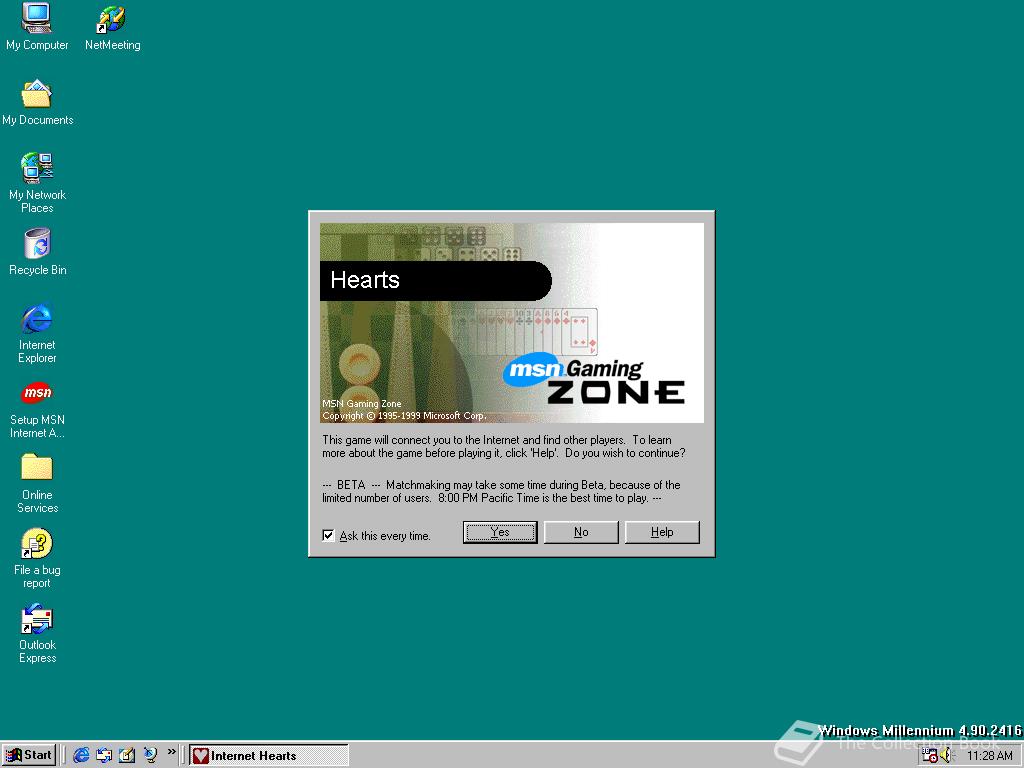Select the Recycle Bin icon
Image resolution: width=1024 pixels, height=768 pixels.
click(37, 252)
